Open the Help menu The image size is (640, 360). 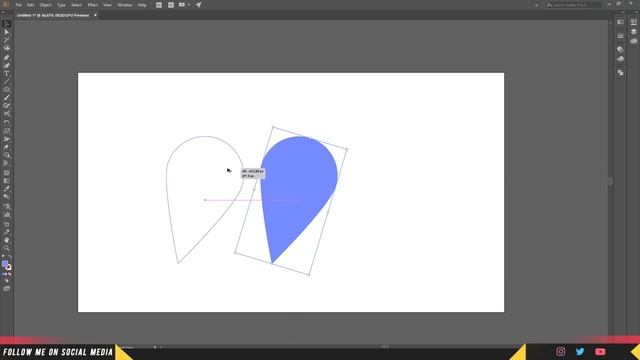[x=142, y=5]
